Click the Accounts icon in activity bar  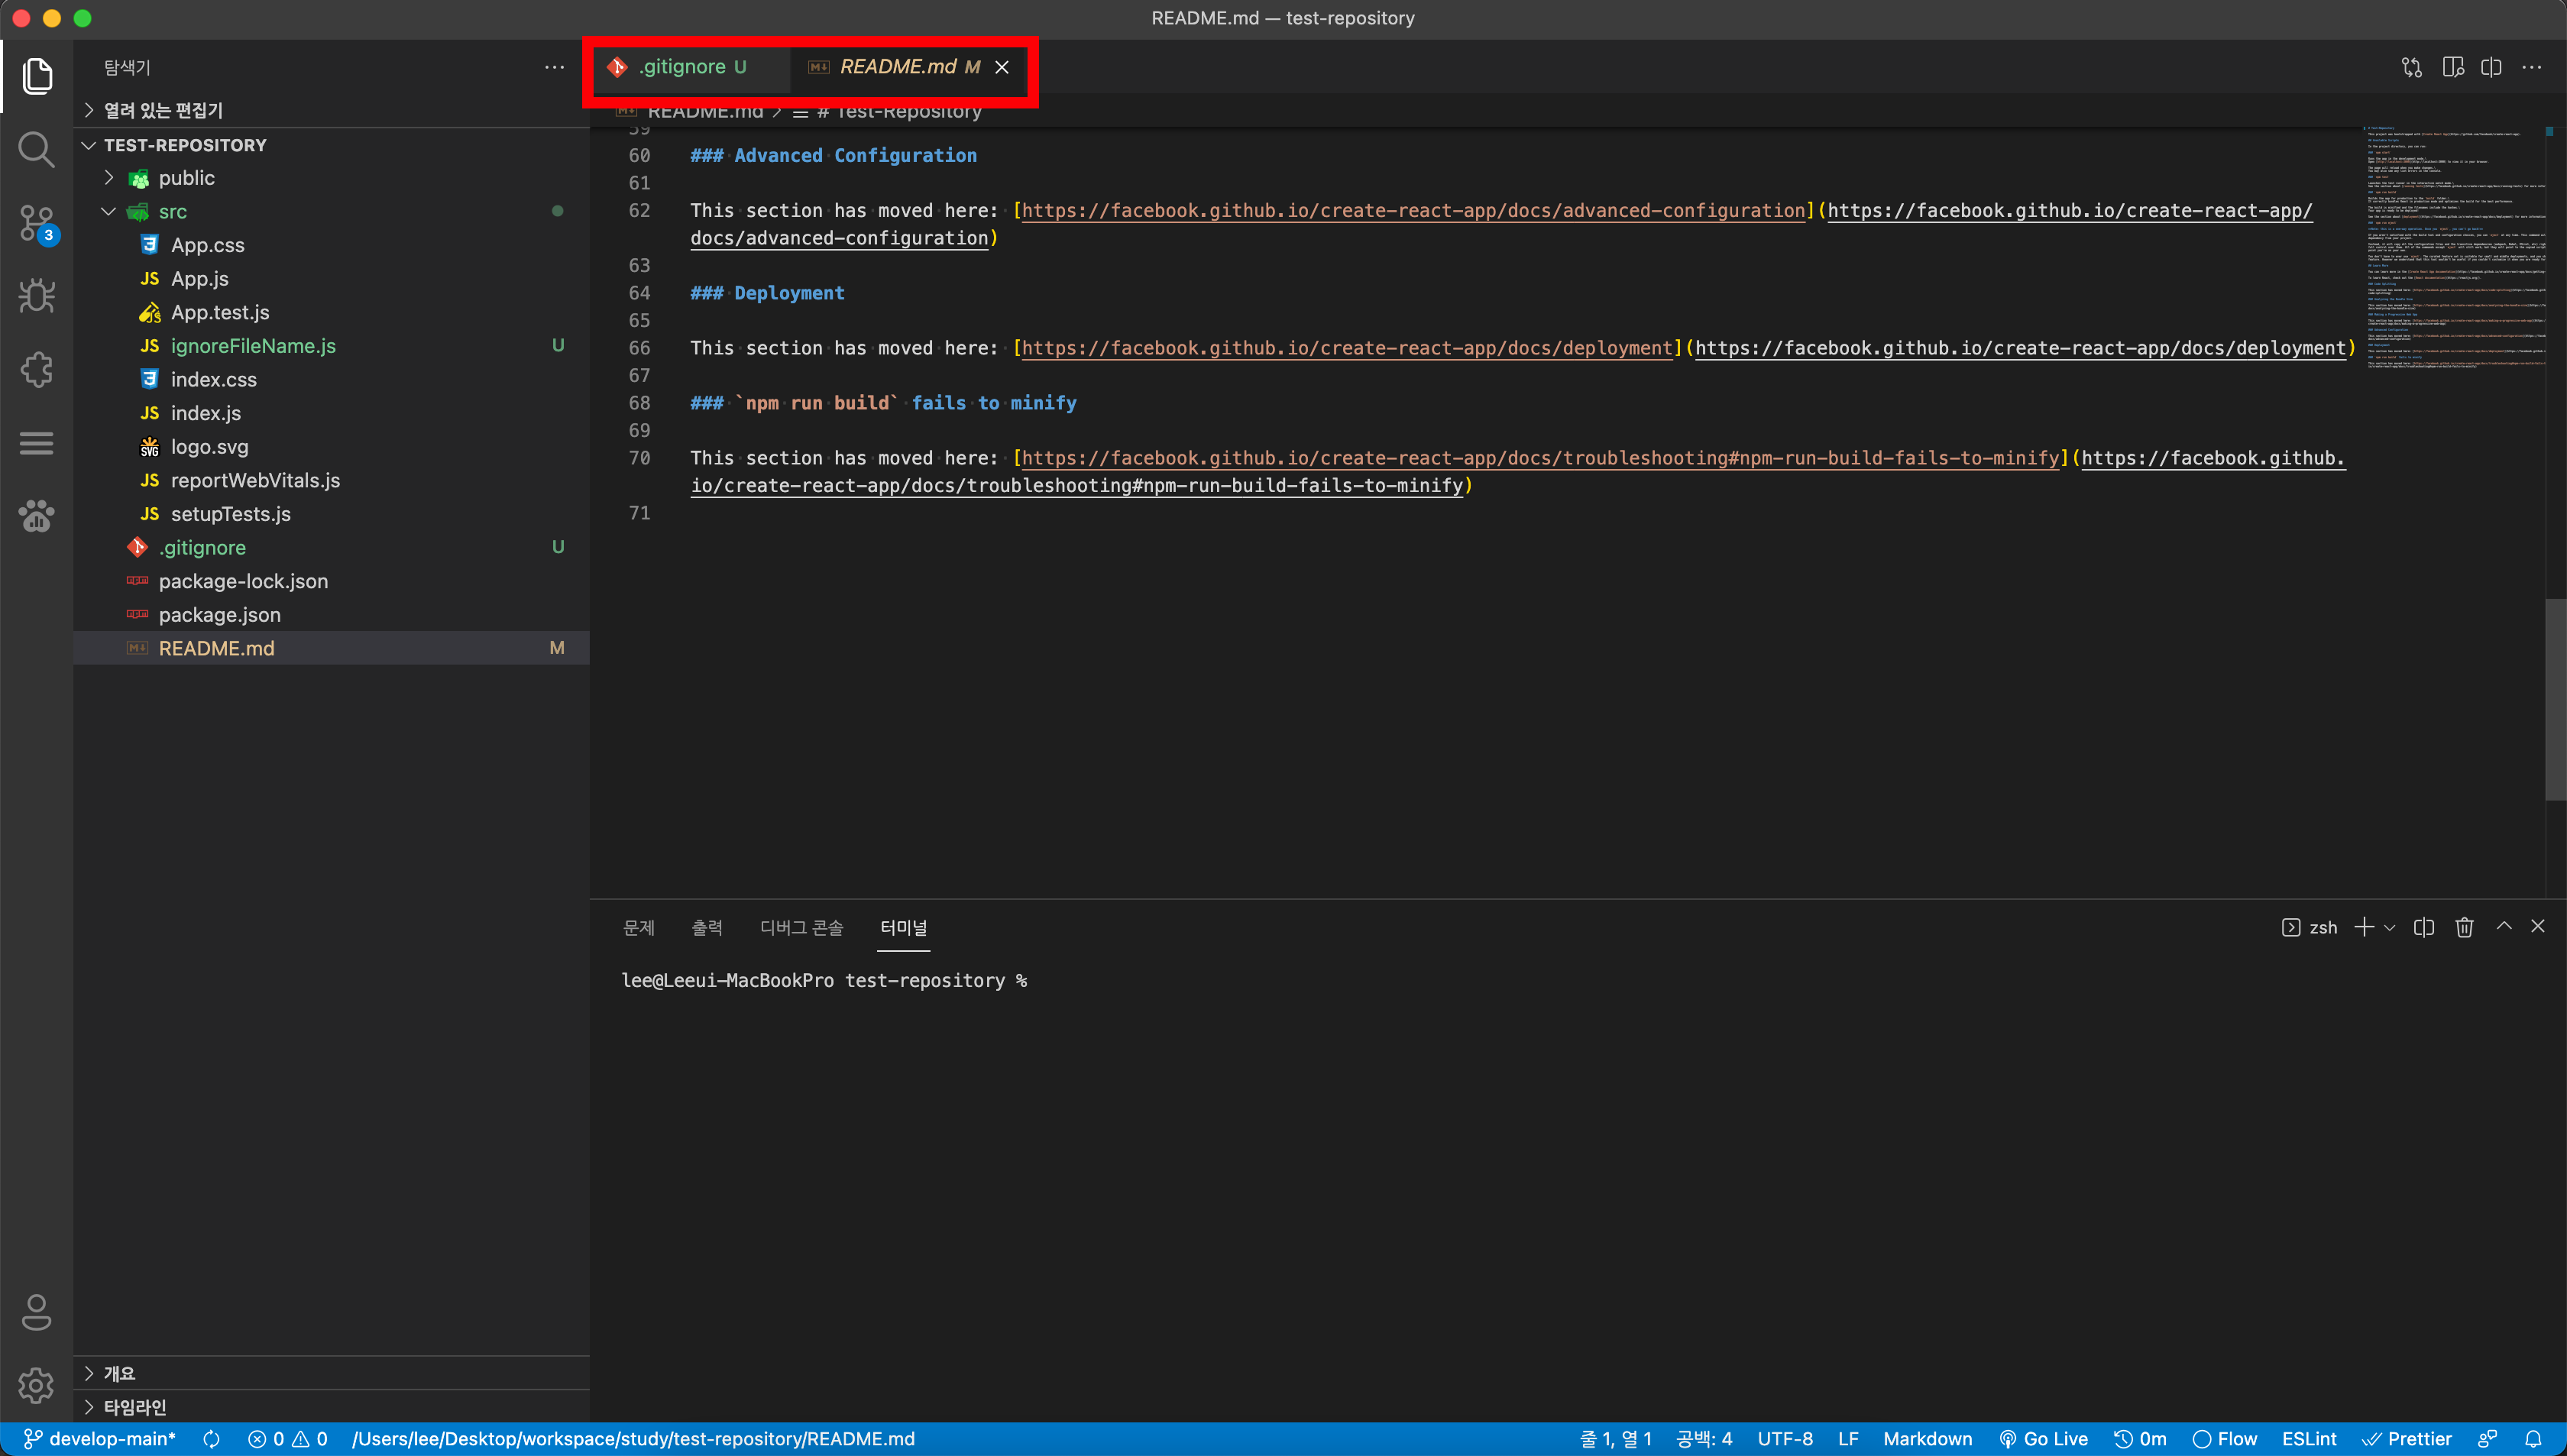tap(36, 1312)
